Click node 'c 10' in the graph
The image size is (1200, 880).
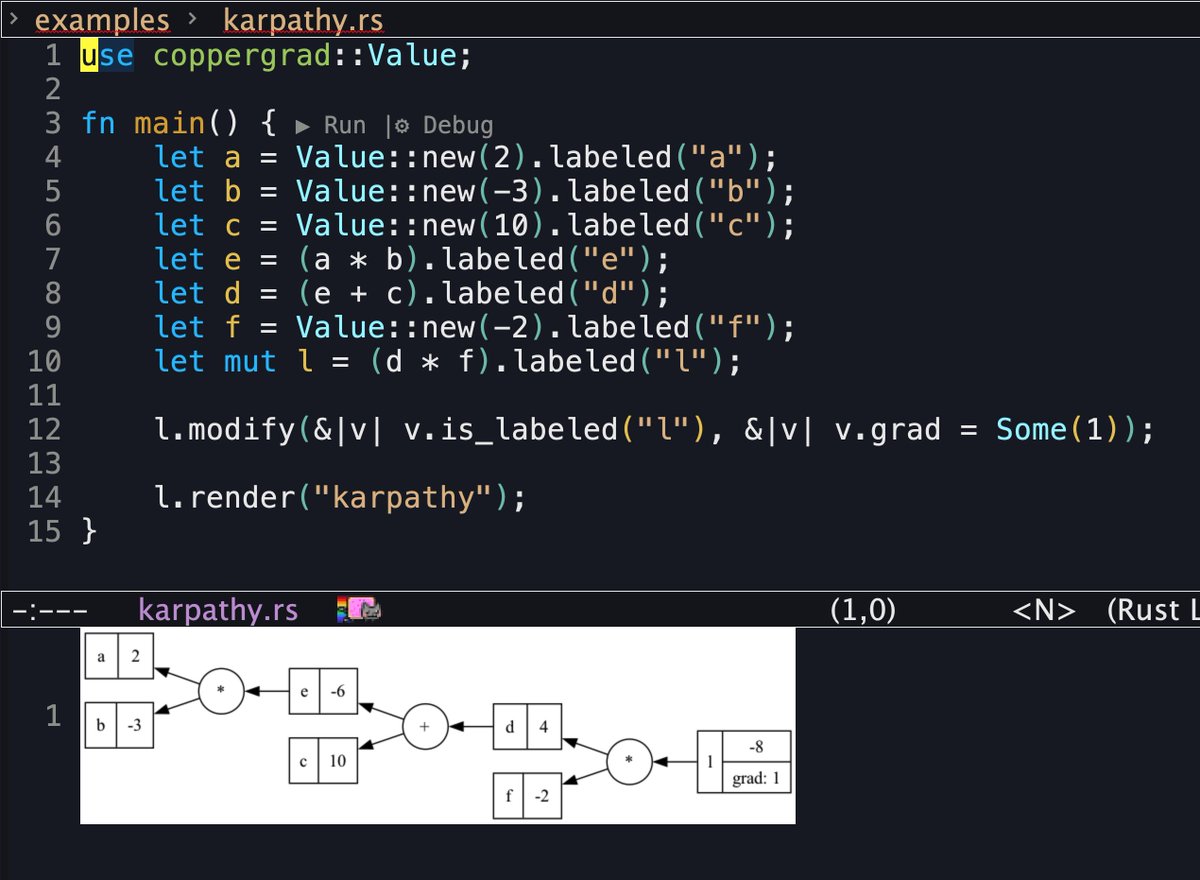pyautogui.click(x=322, y=761)
